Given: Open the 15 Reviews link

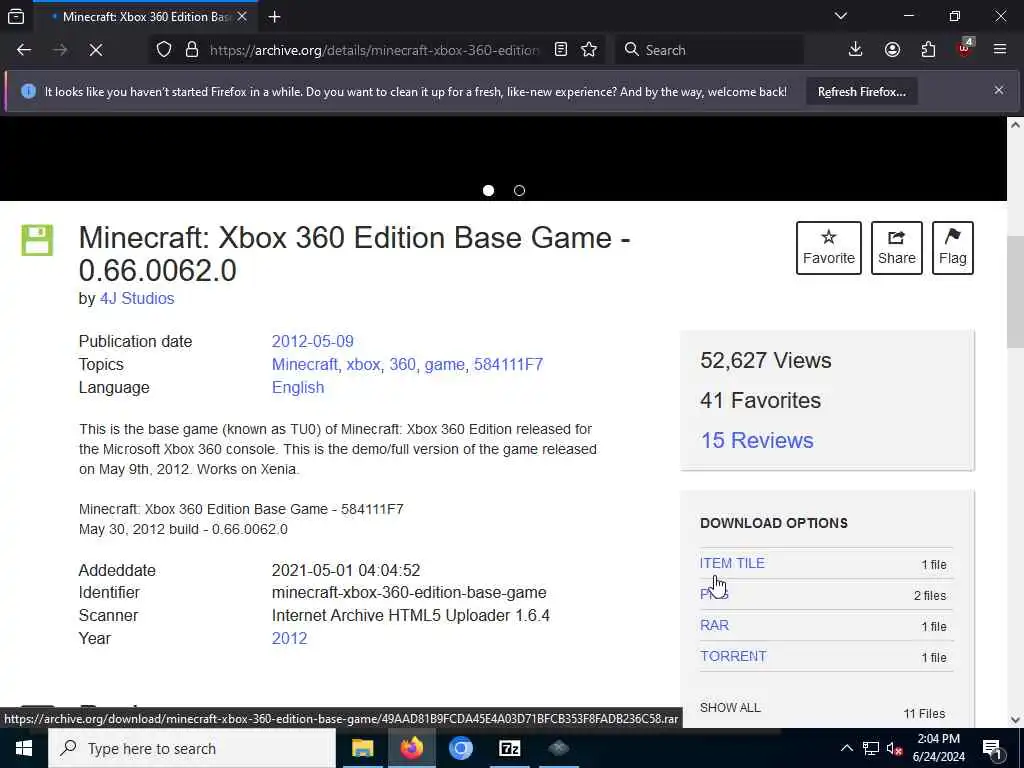Looking at the screenshot, I should (757, 440).
